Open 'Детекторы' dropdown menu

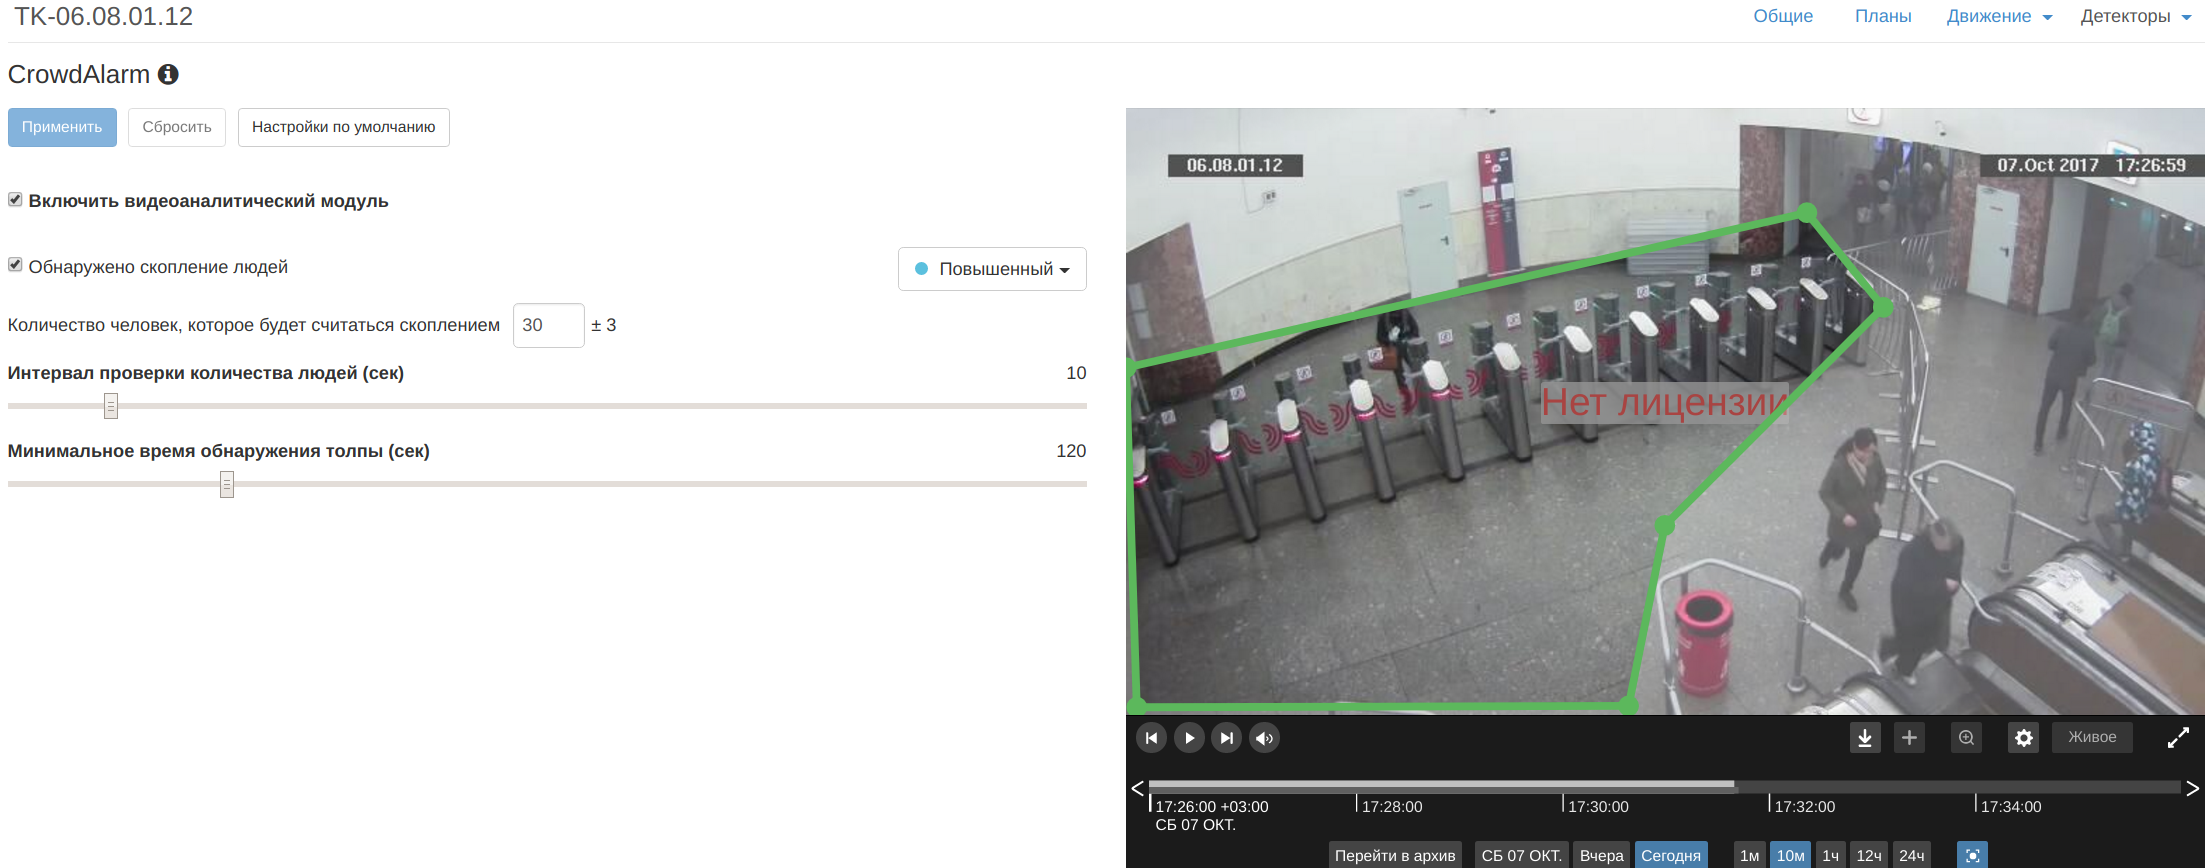coord(2136,16)
